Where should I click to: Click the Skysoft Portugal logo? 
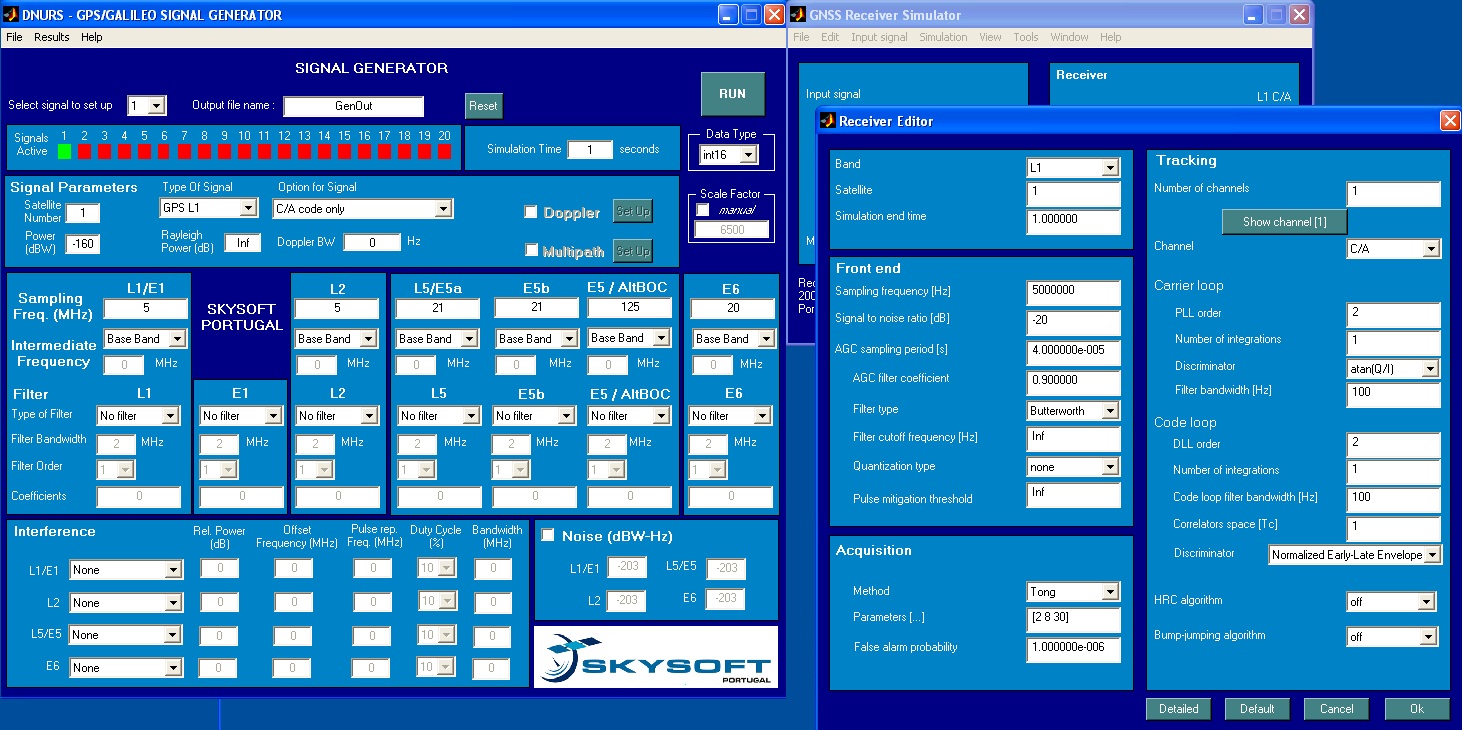(655, 655)
